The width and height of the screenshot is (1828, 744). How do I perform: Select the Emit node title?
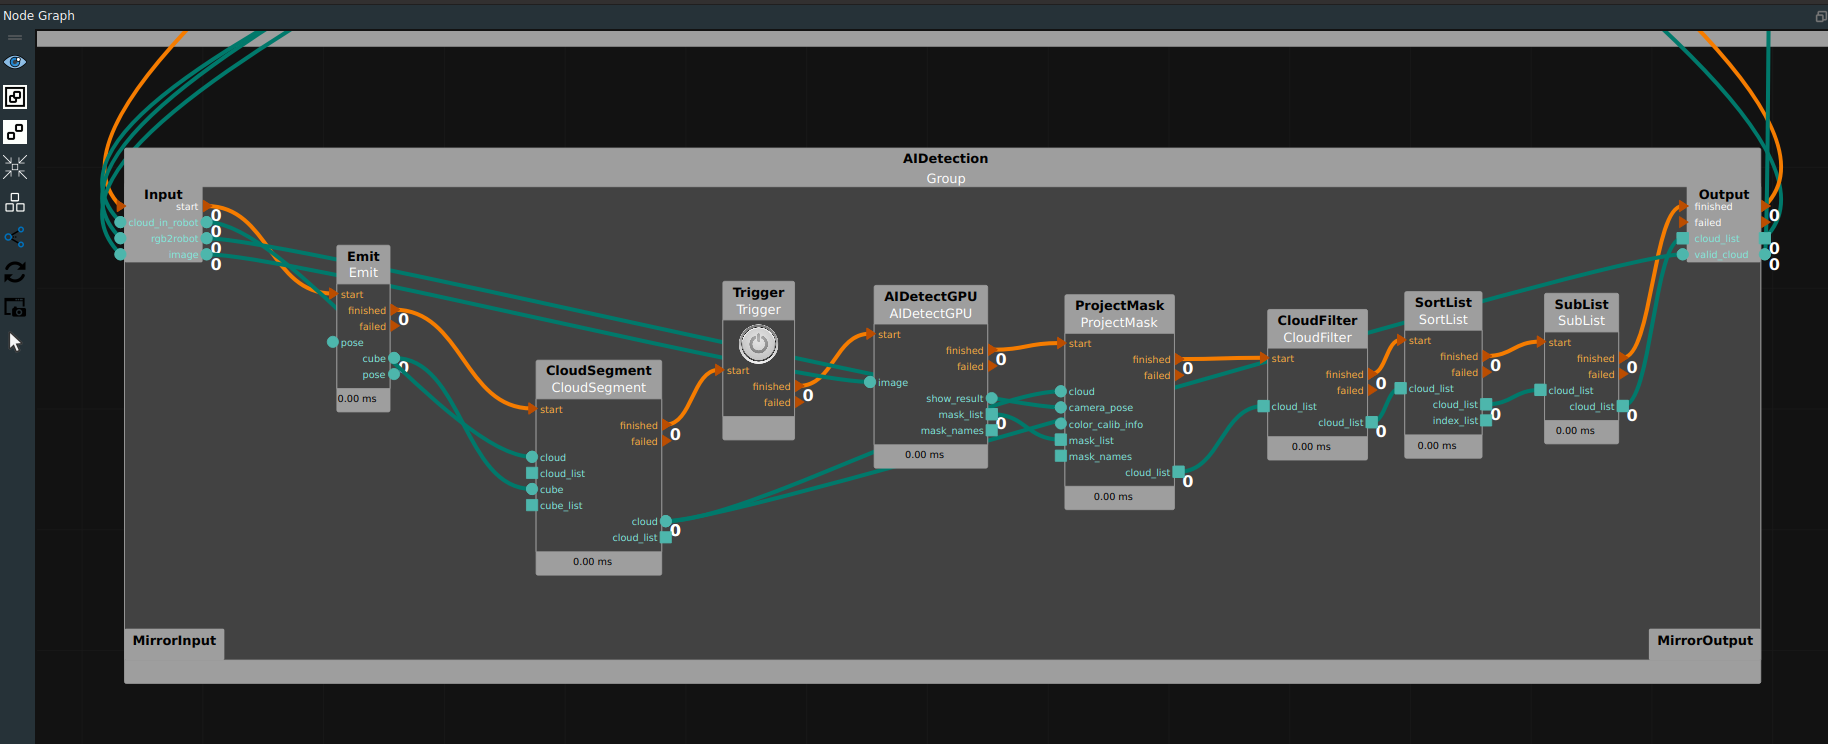[363, 256]
